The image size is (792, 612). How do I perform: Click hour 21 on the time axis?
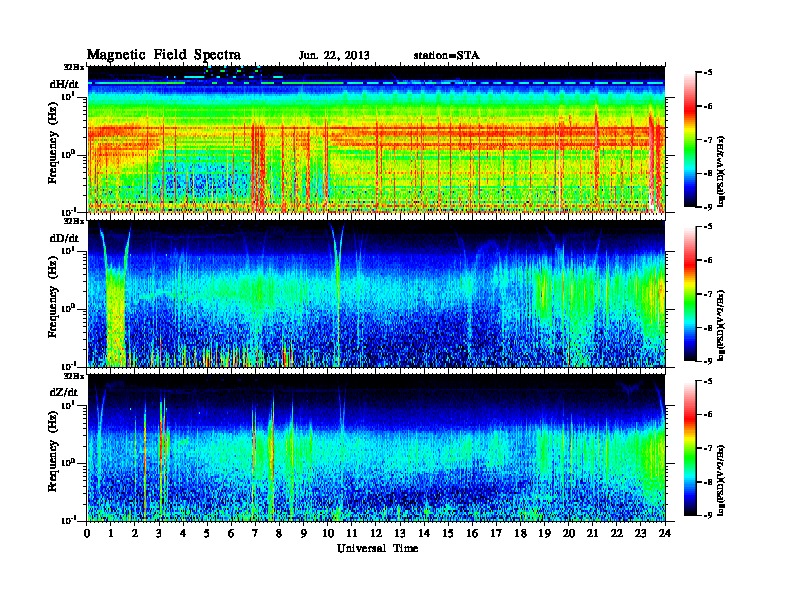(593, 533)
